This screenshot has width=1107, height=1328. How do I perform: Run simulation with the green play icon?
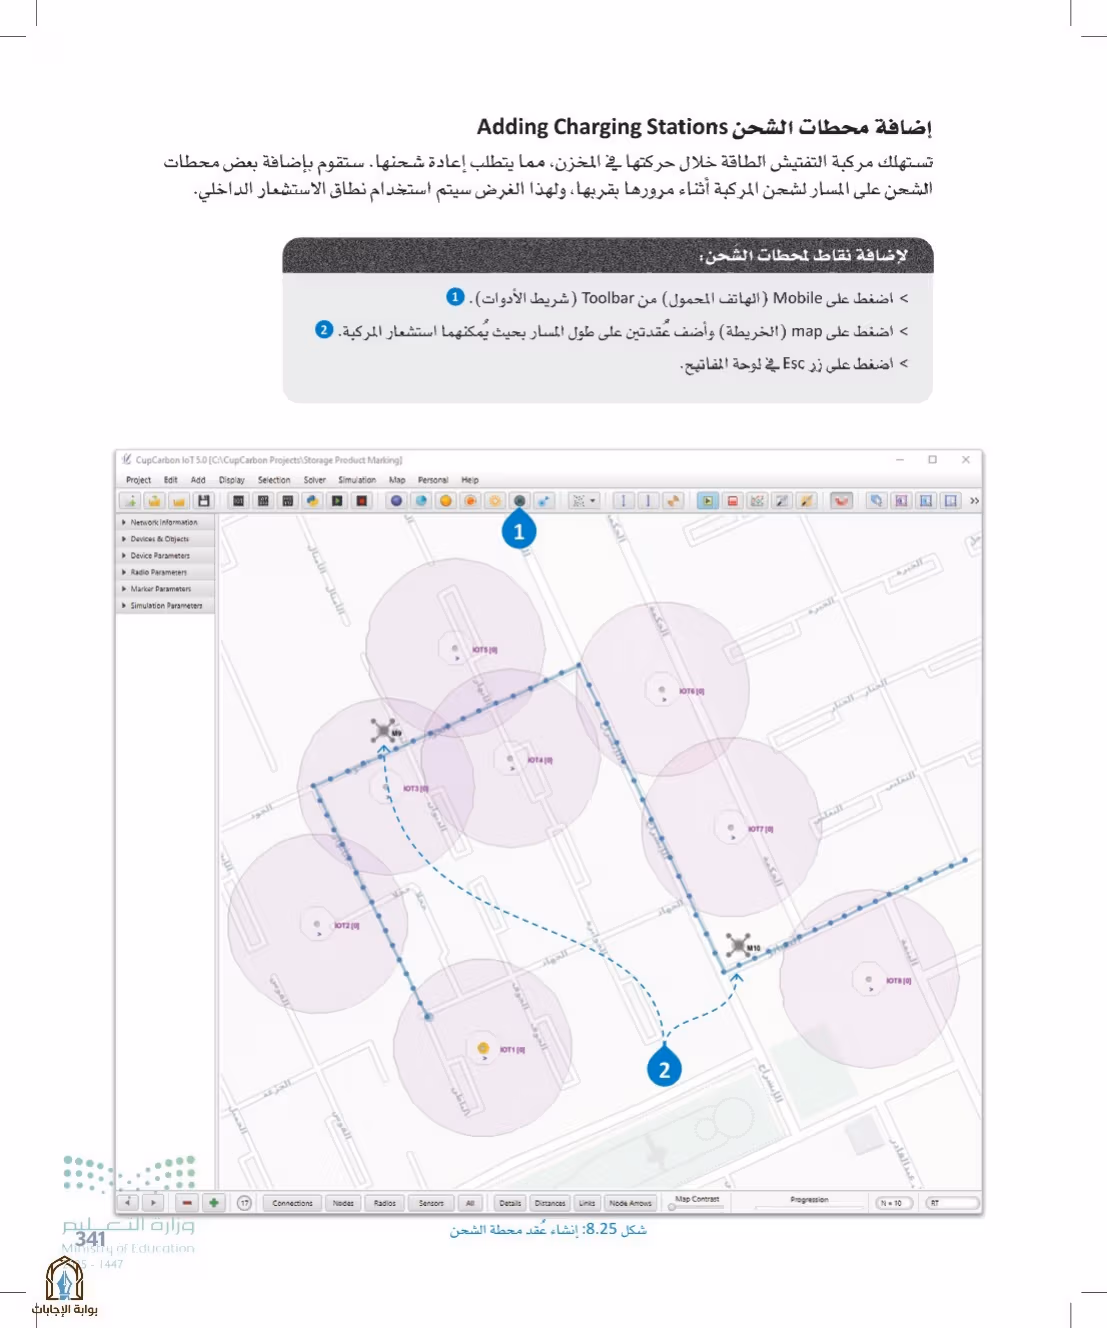click(708, 501)
